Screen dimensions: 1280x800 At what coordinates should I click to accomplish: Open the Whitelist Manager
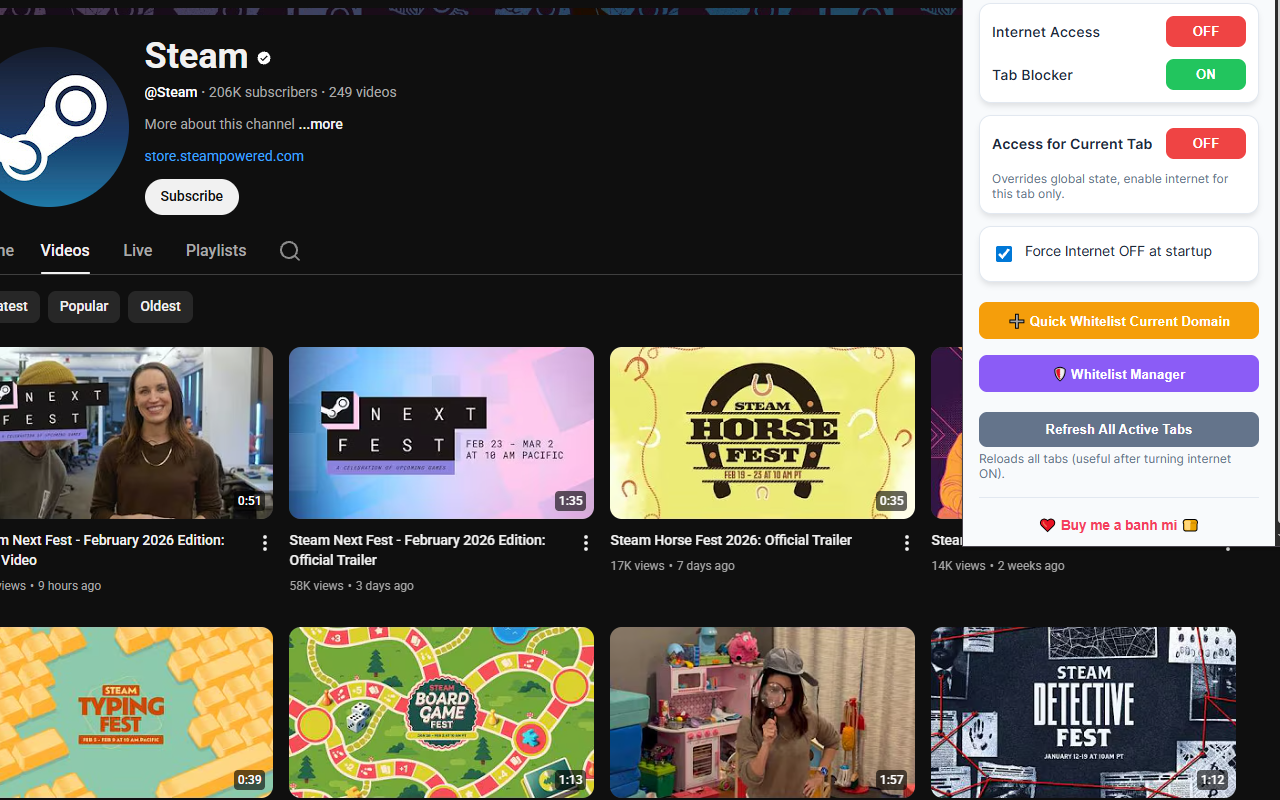click(x=1119, y=374)
